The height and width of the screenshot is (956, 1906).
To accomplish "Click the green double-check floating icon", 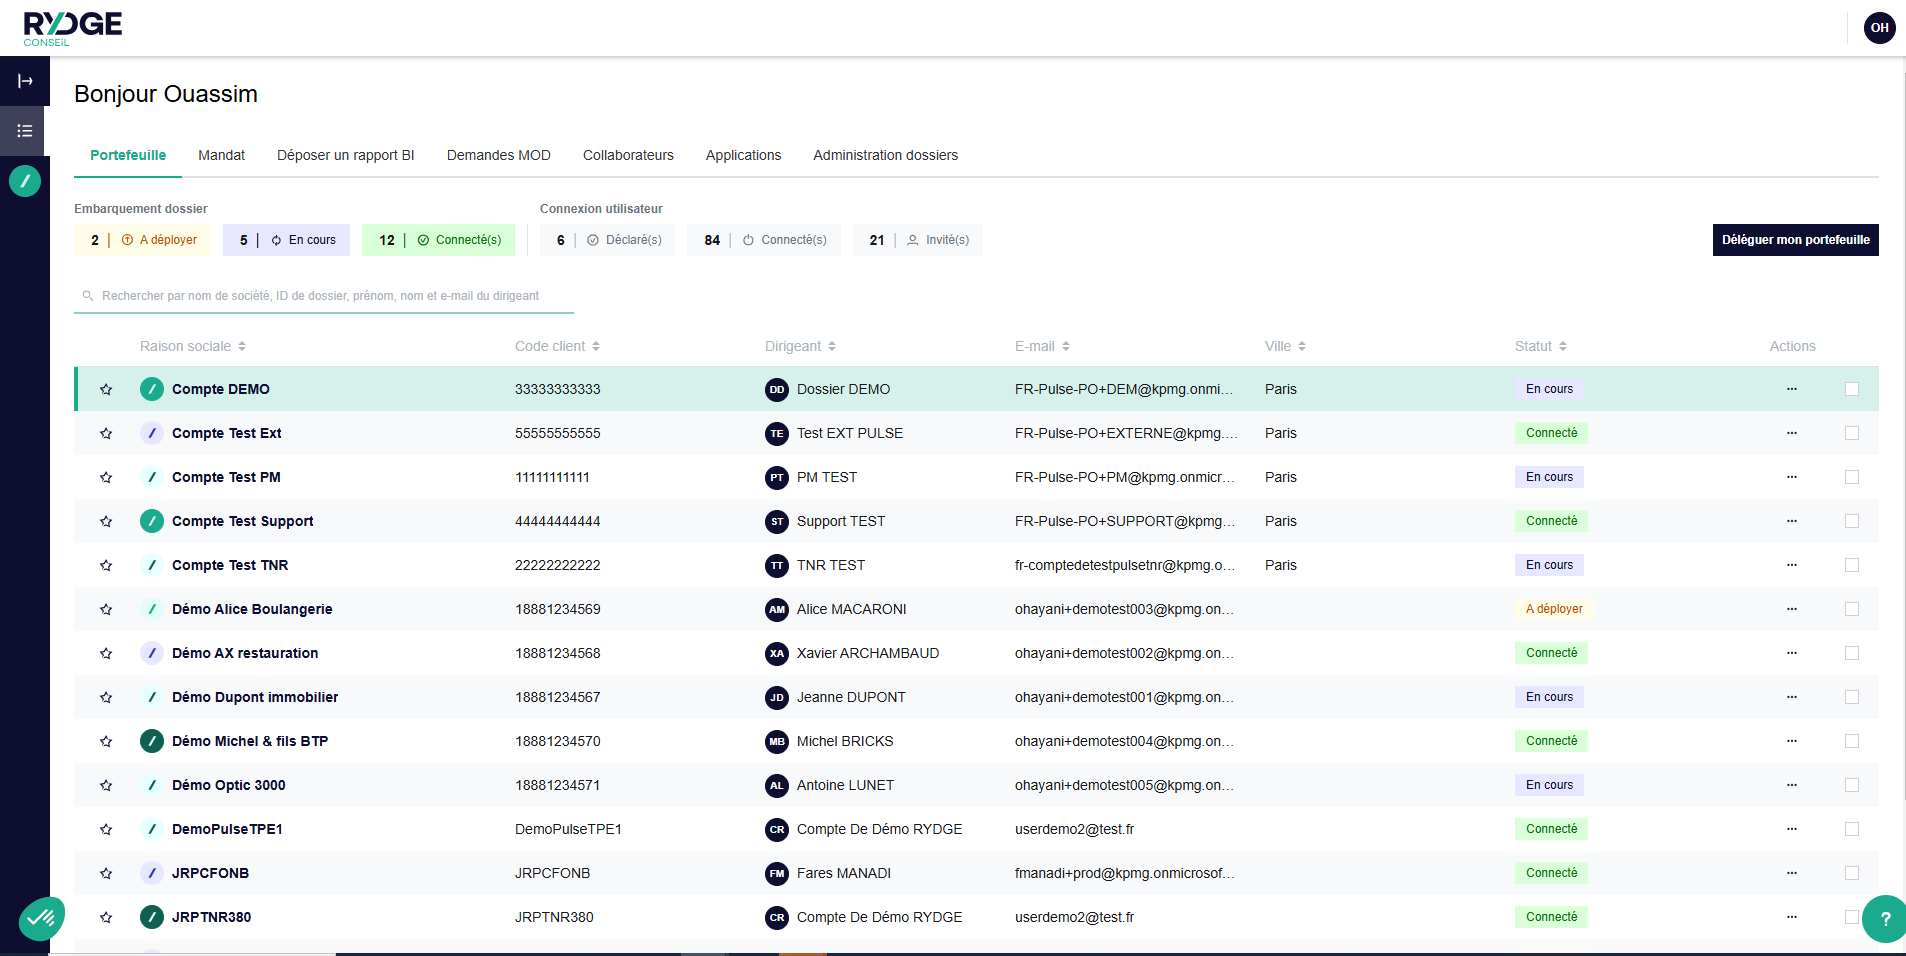I will pyautogui.click(x=41, y=917).
